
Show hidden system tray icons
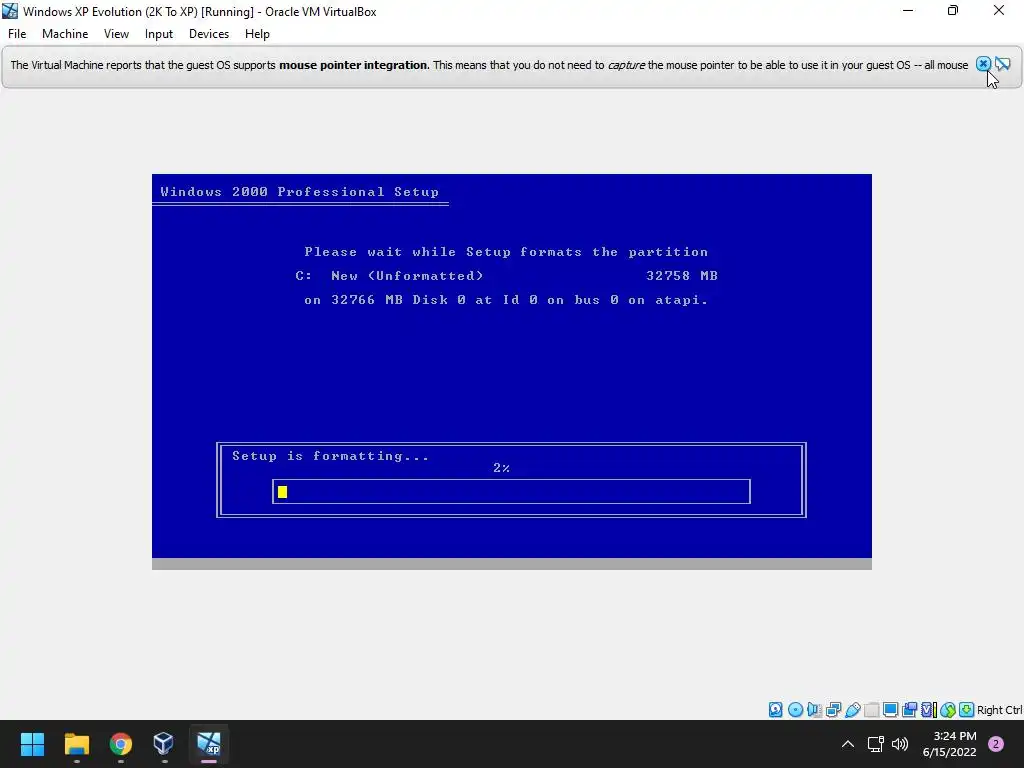tap(848, 744)
